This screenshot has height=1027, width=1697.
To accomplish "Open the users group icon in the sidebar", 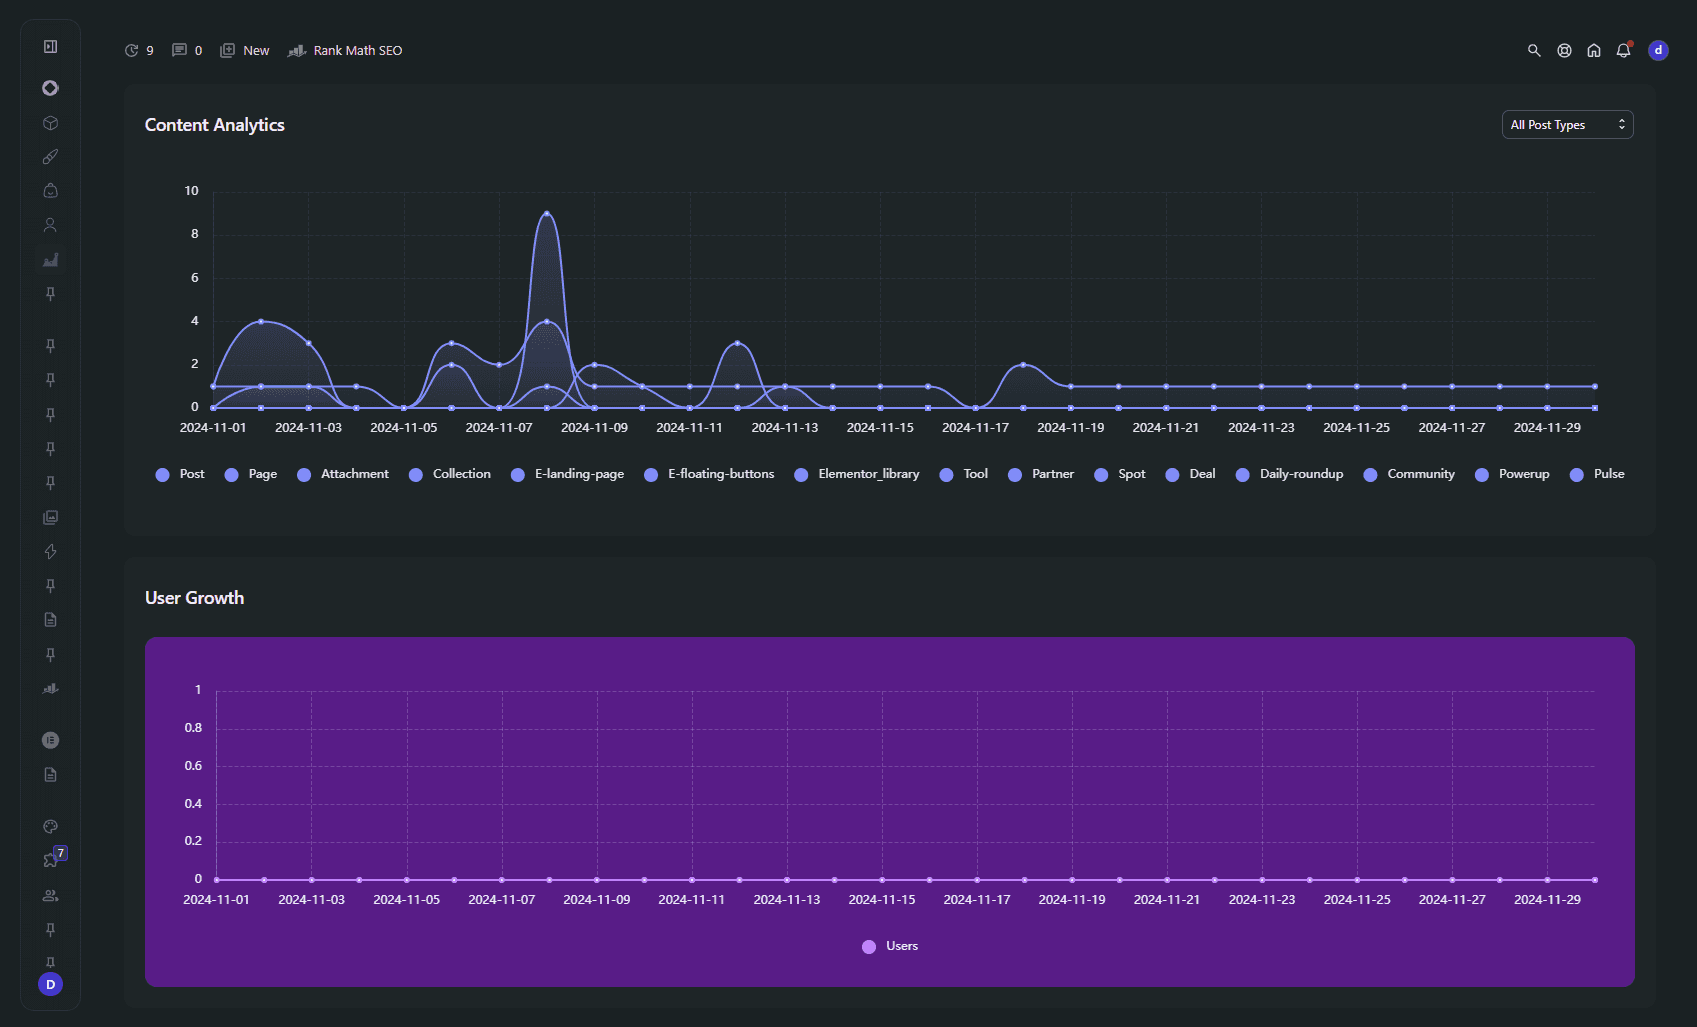I will click(50, 895).
